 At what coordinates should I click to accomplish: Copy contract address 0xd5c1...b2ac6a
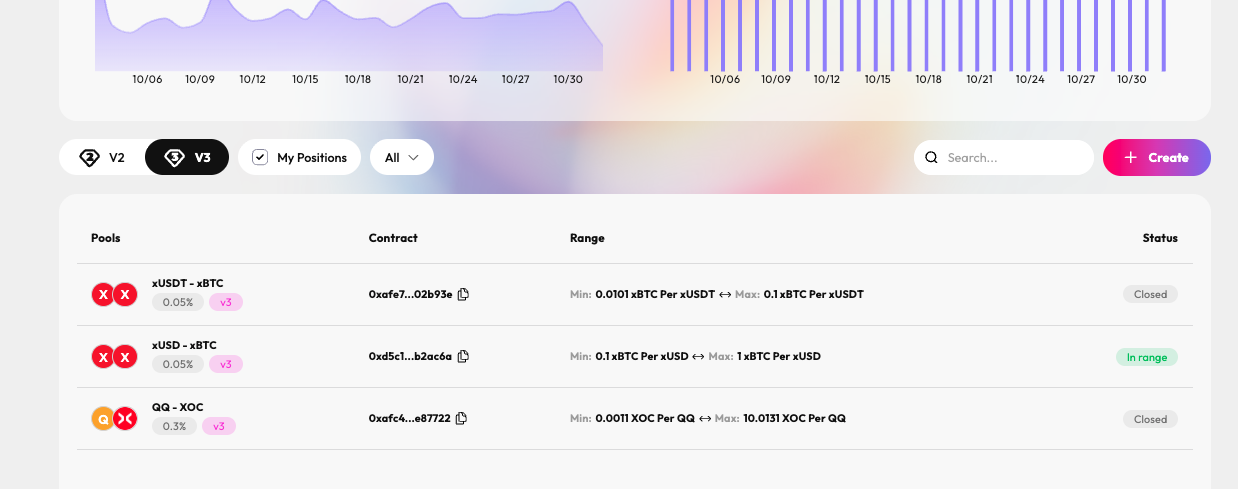pyautogui.click(x=463, y=357)
